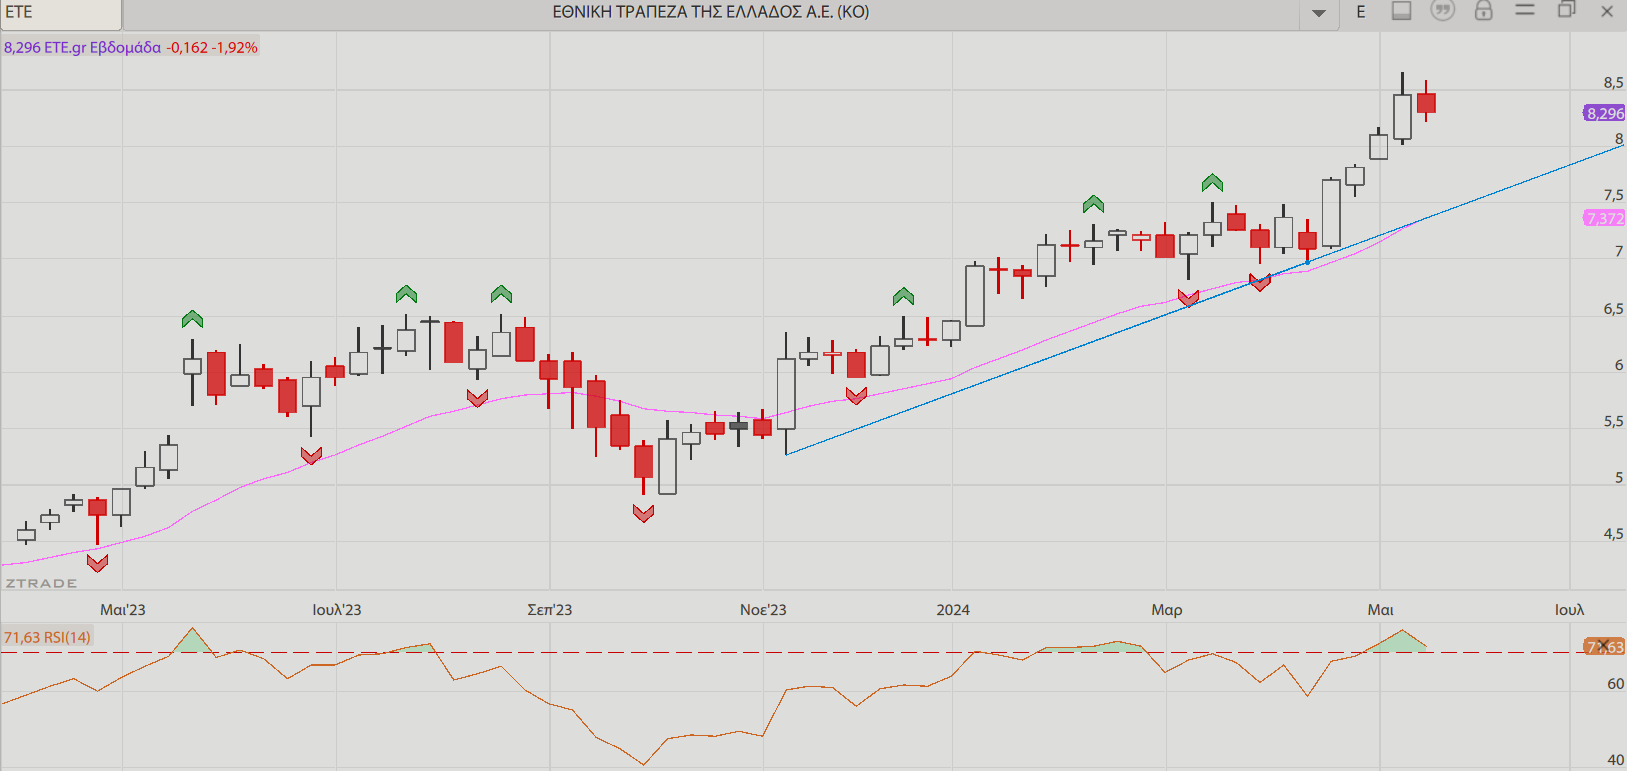Close the chart window with the X
Screen dimensions: 1627x771
click(1607, 11)
